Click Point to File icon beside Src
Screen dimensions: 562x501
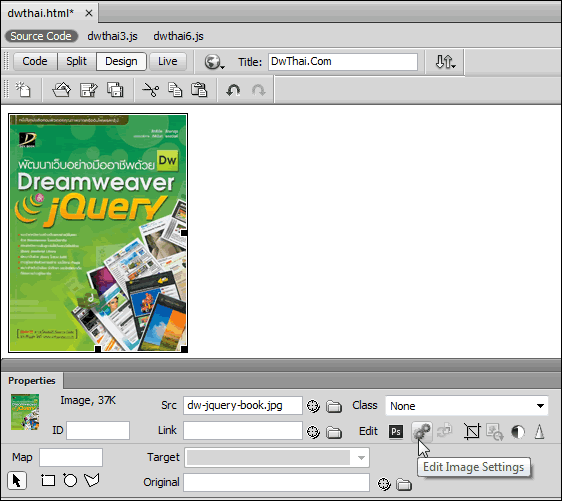313,406
